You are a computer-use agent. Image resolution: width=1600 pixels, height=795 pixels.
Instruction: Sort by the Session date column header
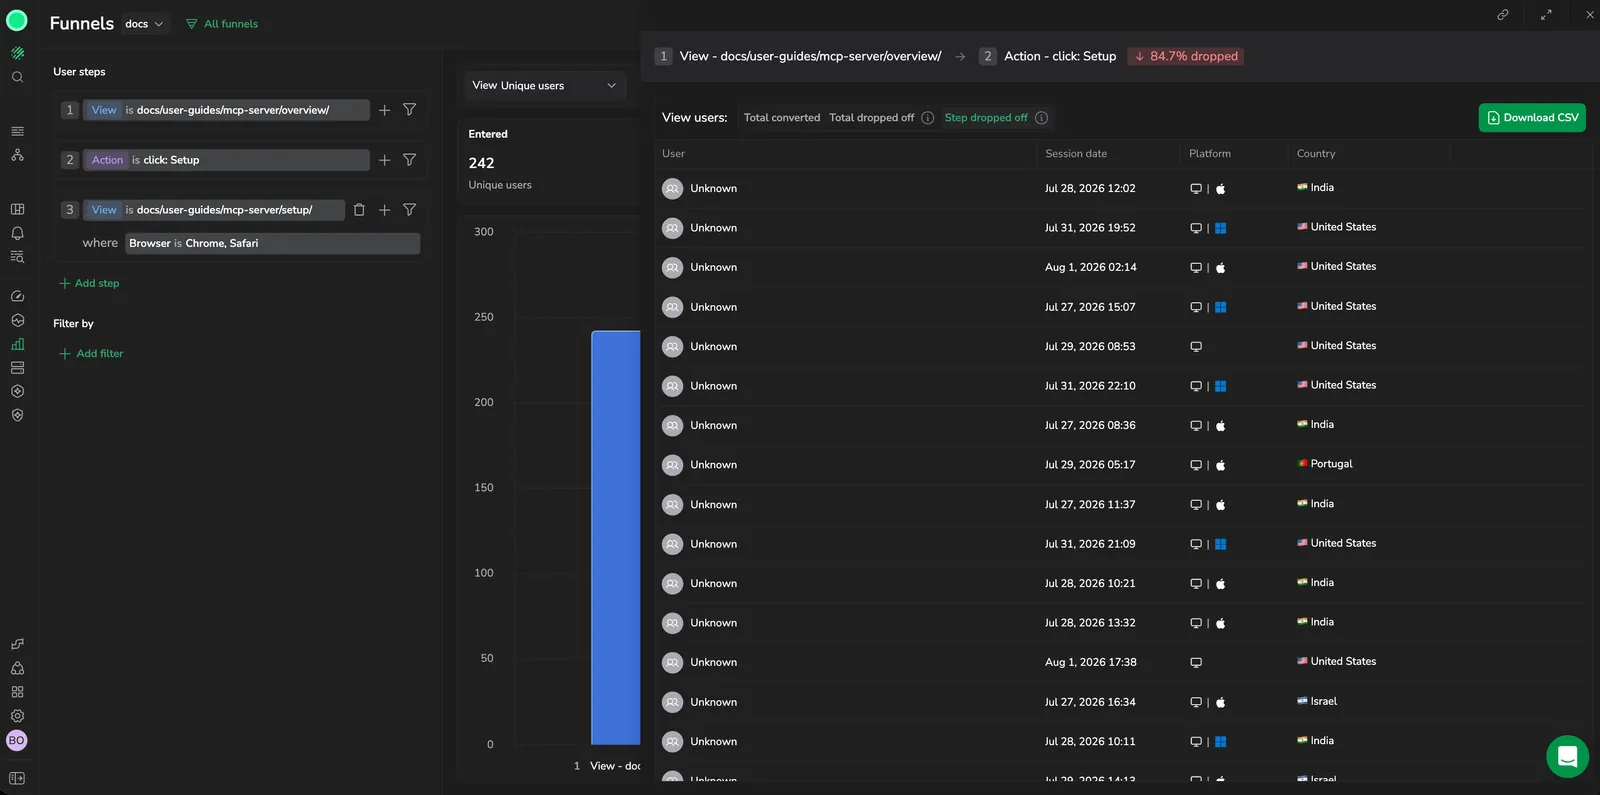coord(1076,154)
